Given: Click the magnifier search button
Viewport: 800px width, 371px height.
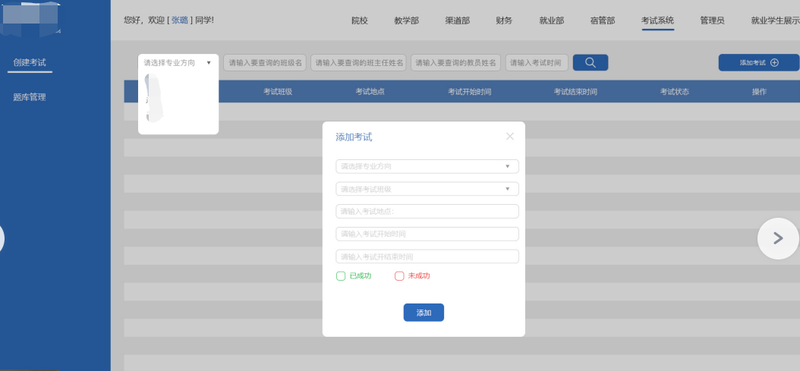Looking at the screenshot, I should (590, 63).
